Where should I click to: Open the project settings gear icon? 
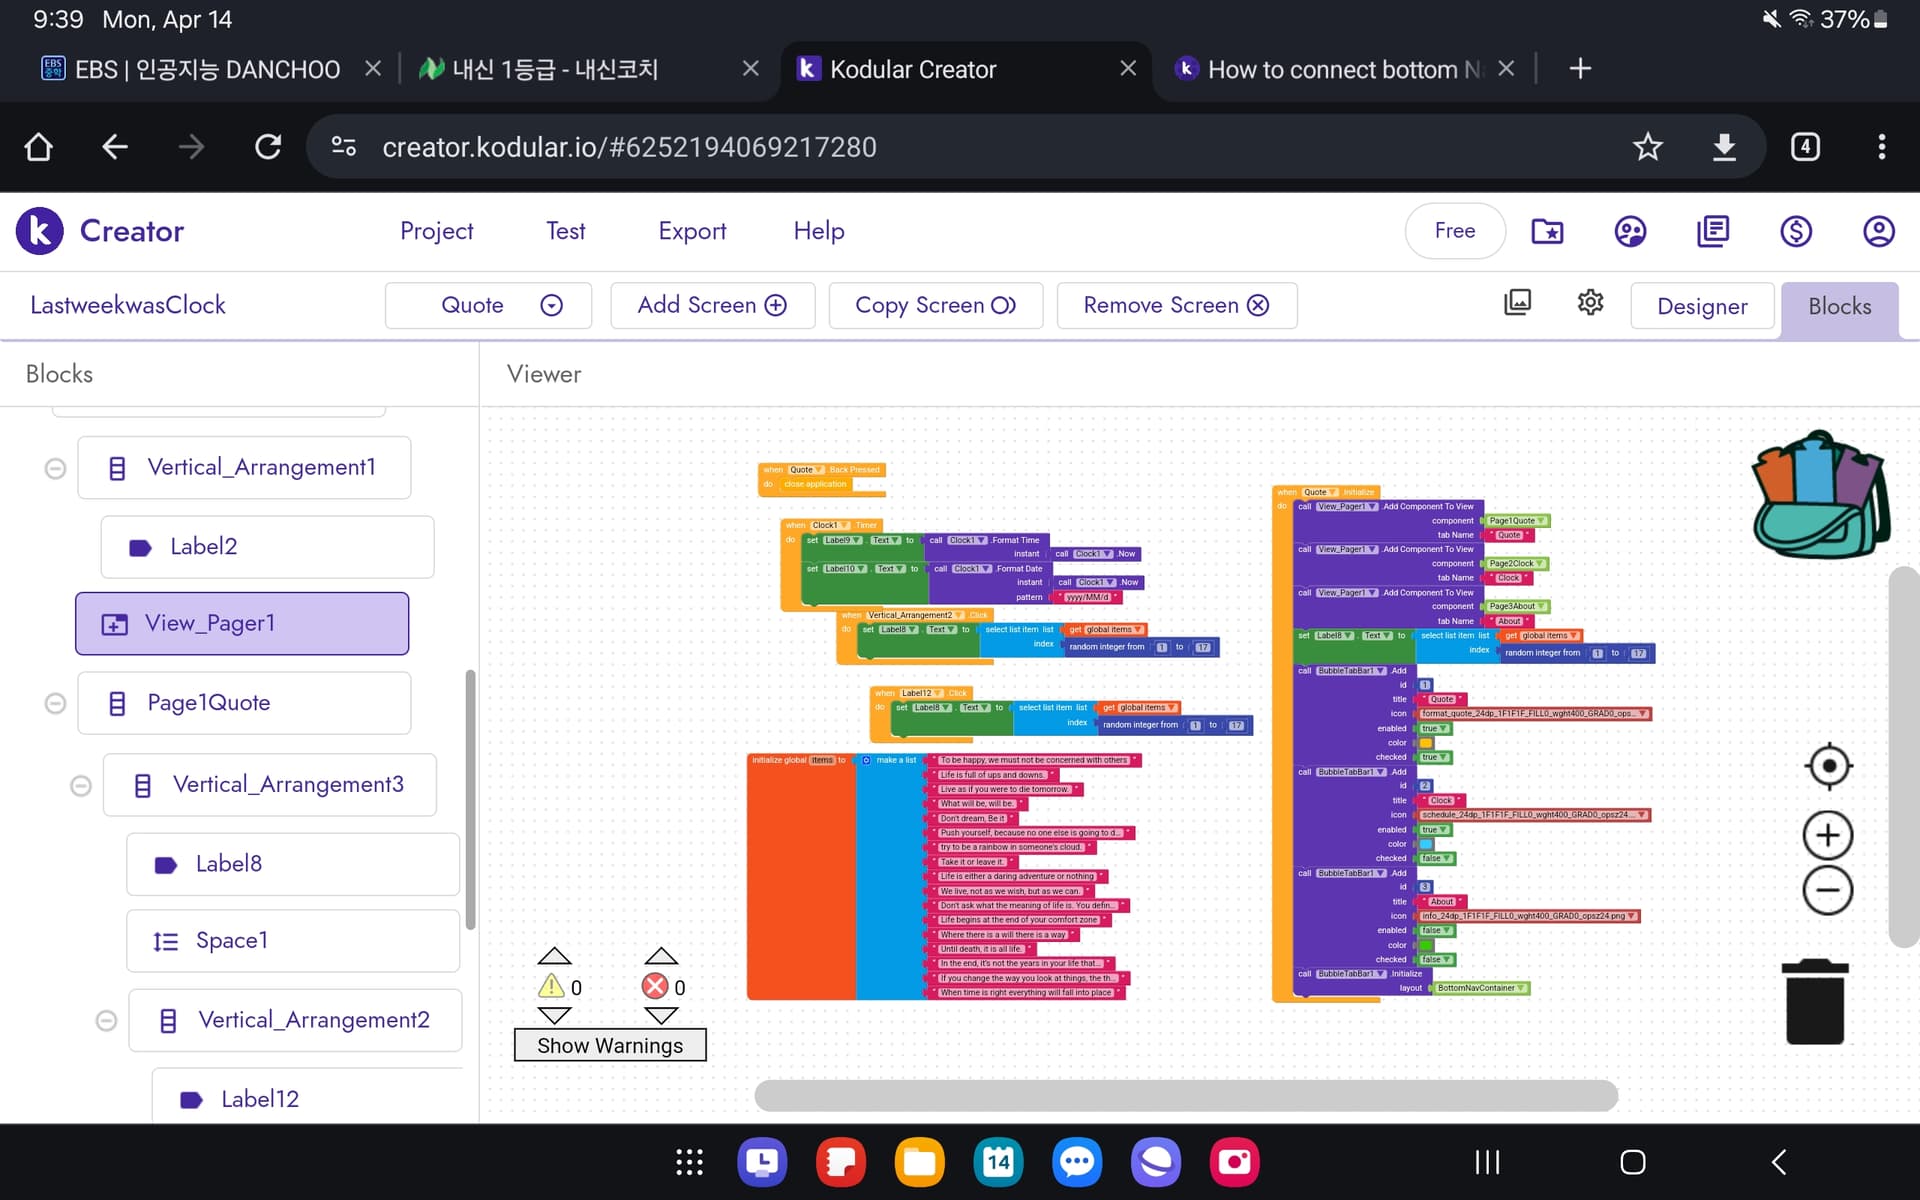1590,302
